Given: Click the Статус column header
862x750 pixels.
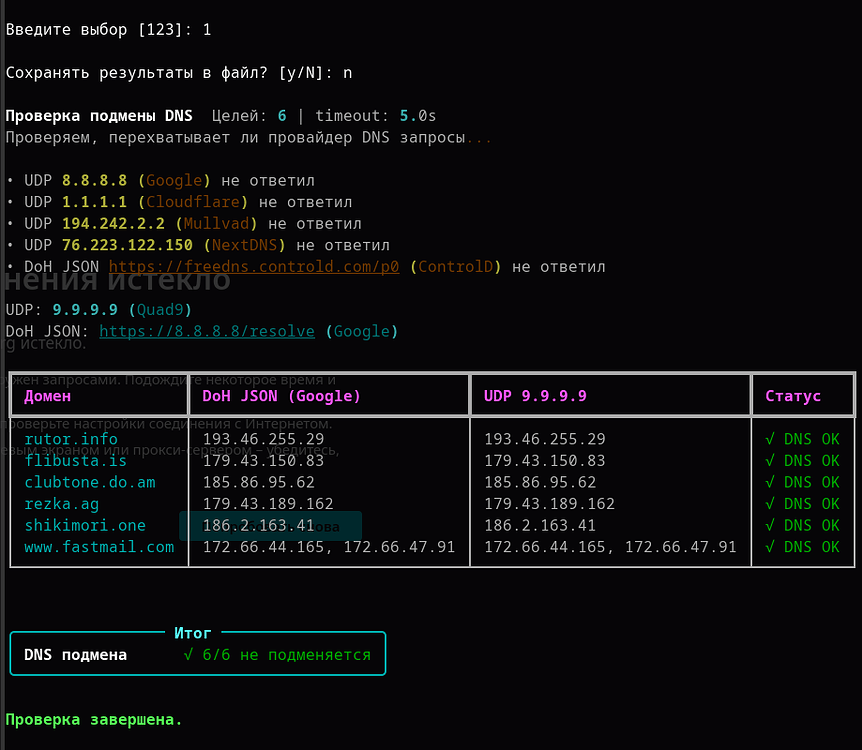Looking at the screenshot, I should point(793,396).
